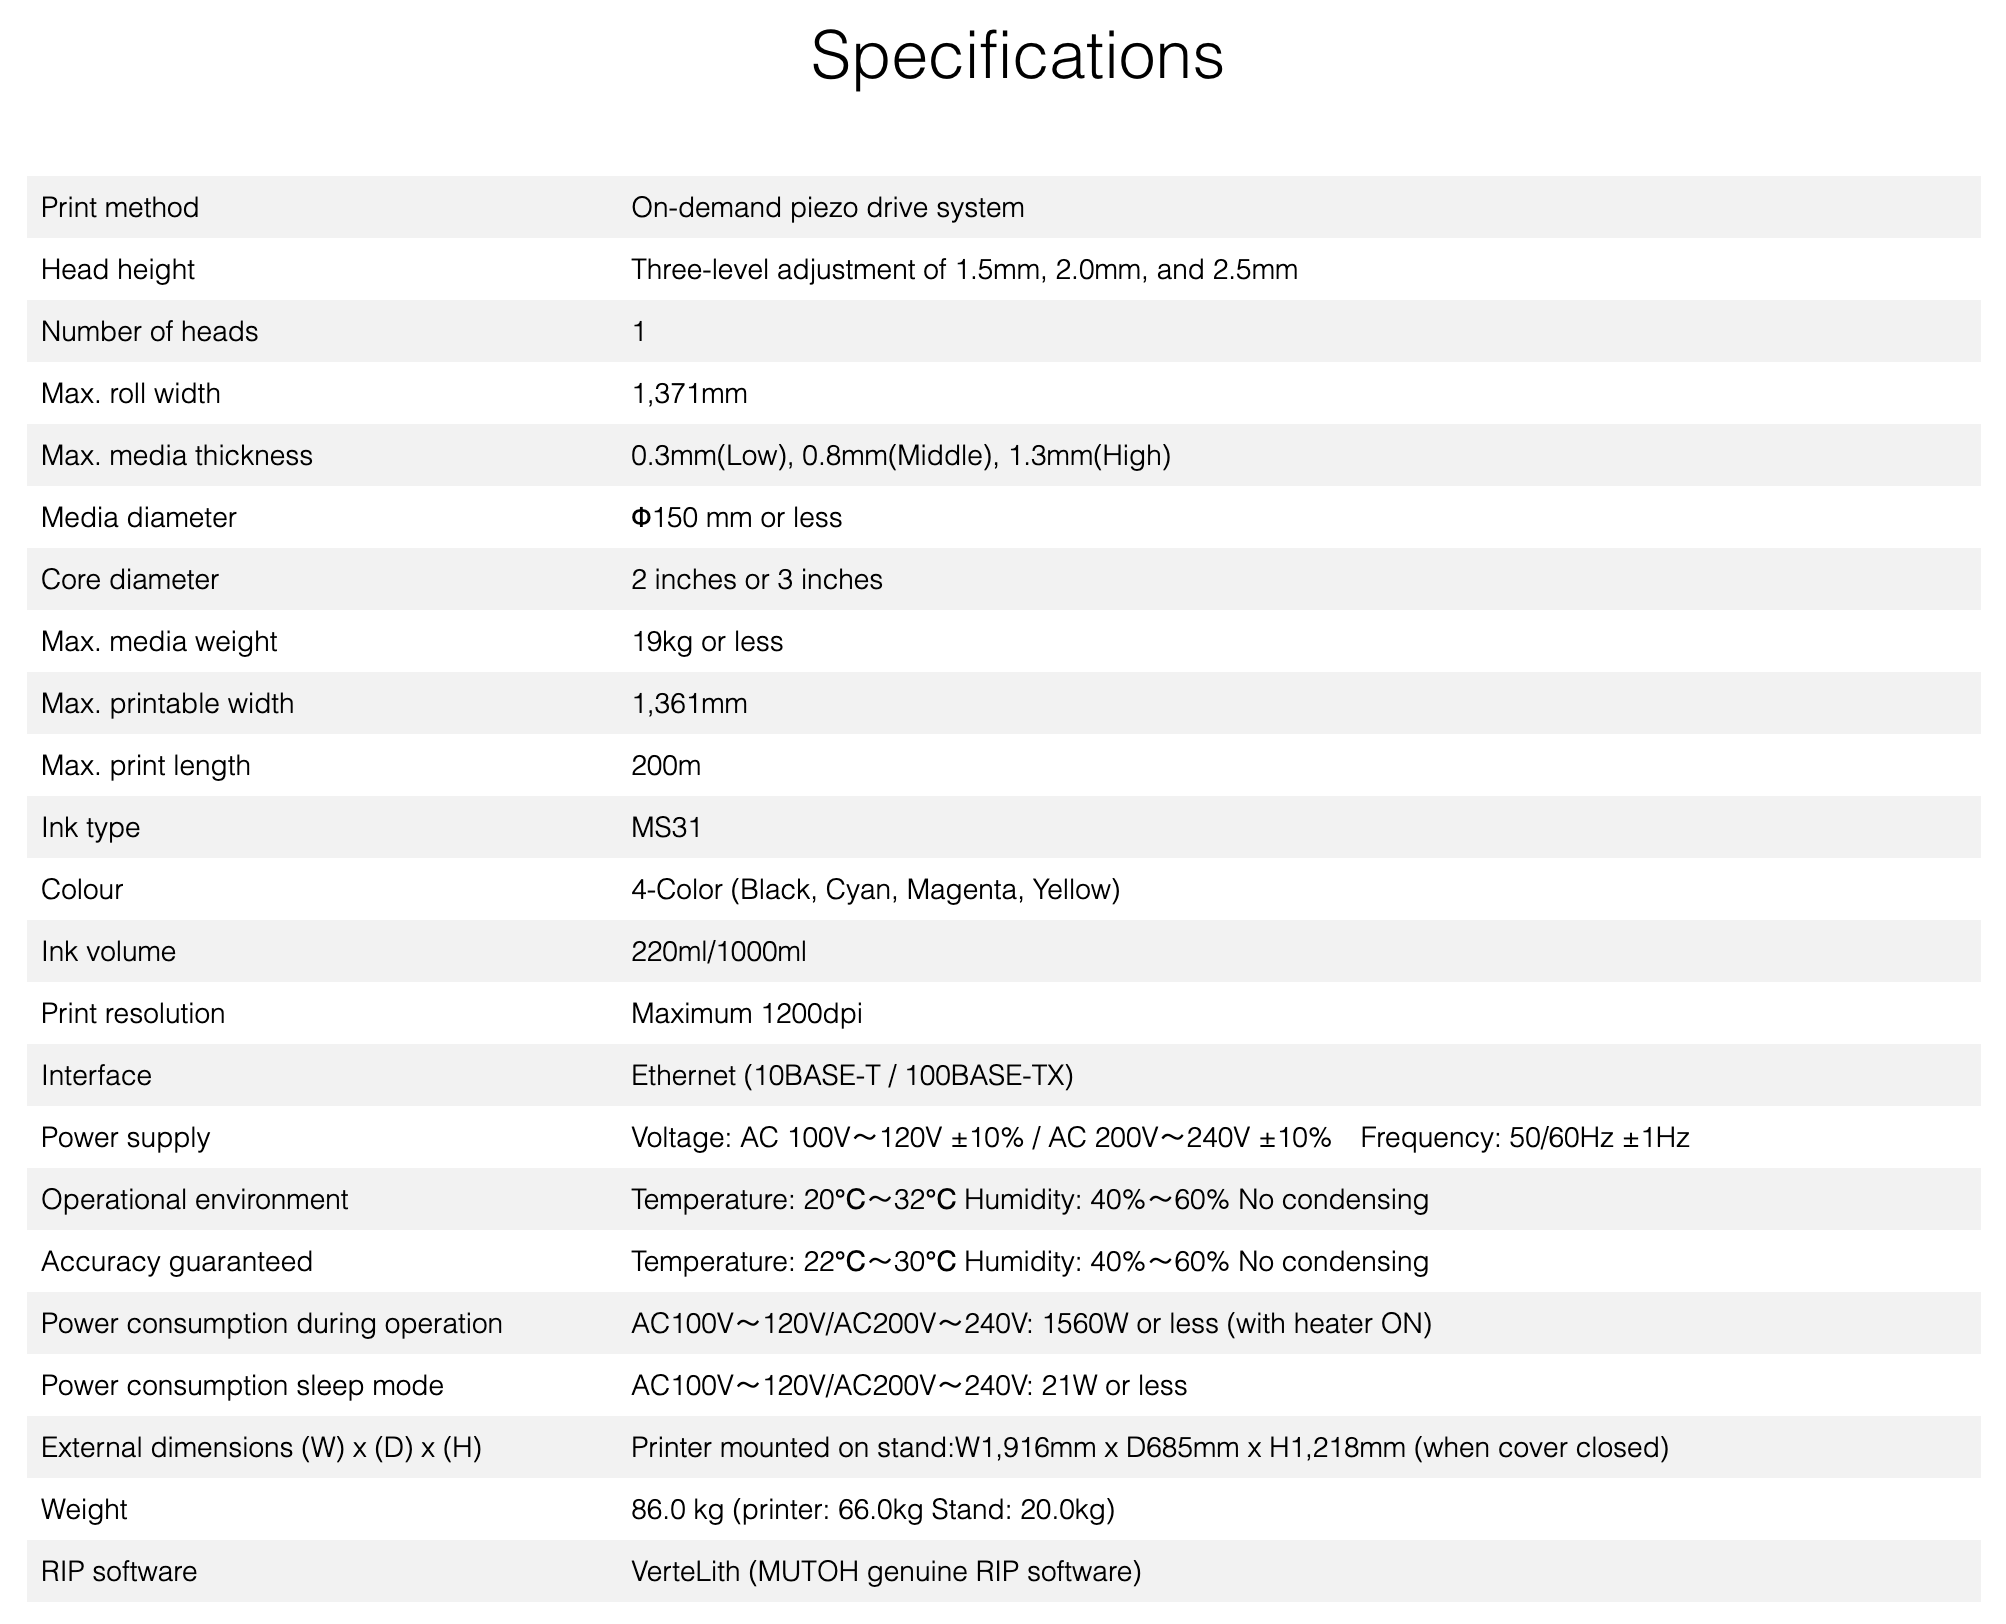Click the Operational environment label

(x=194, y=1199)
